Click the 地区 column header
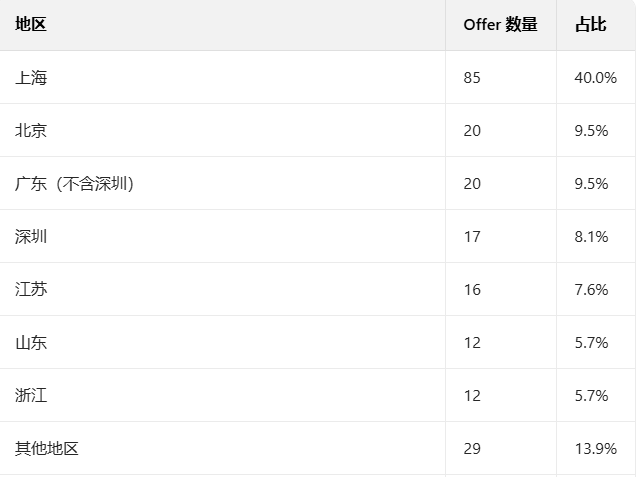The image size is (636, 477). [31, 25]
